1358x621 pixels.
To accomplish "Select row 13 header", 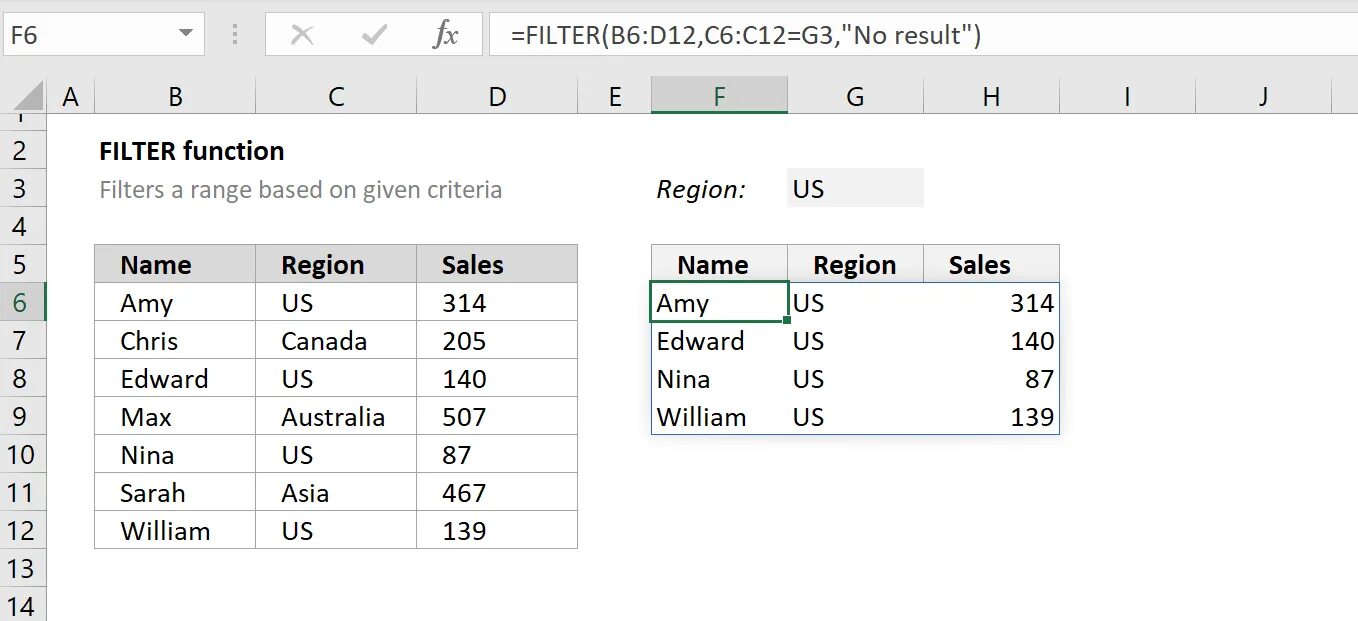I will point(22,569).
